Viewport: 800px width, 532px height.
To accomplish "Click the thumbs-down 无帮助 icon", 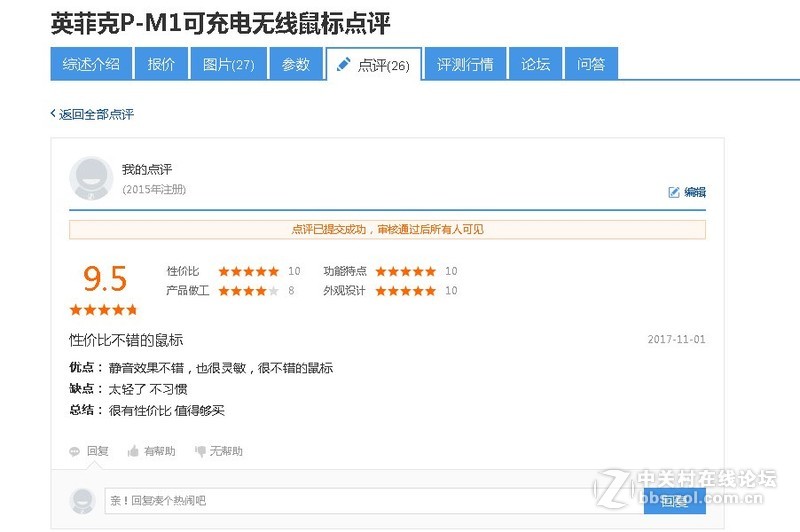I will [x=200, y=451].
